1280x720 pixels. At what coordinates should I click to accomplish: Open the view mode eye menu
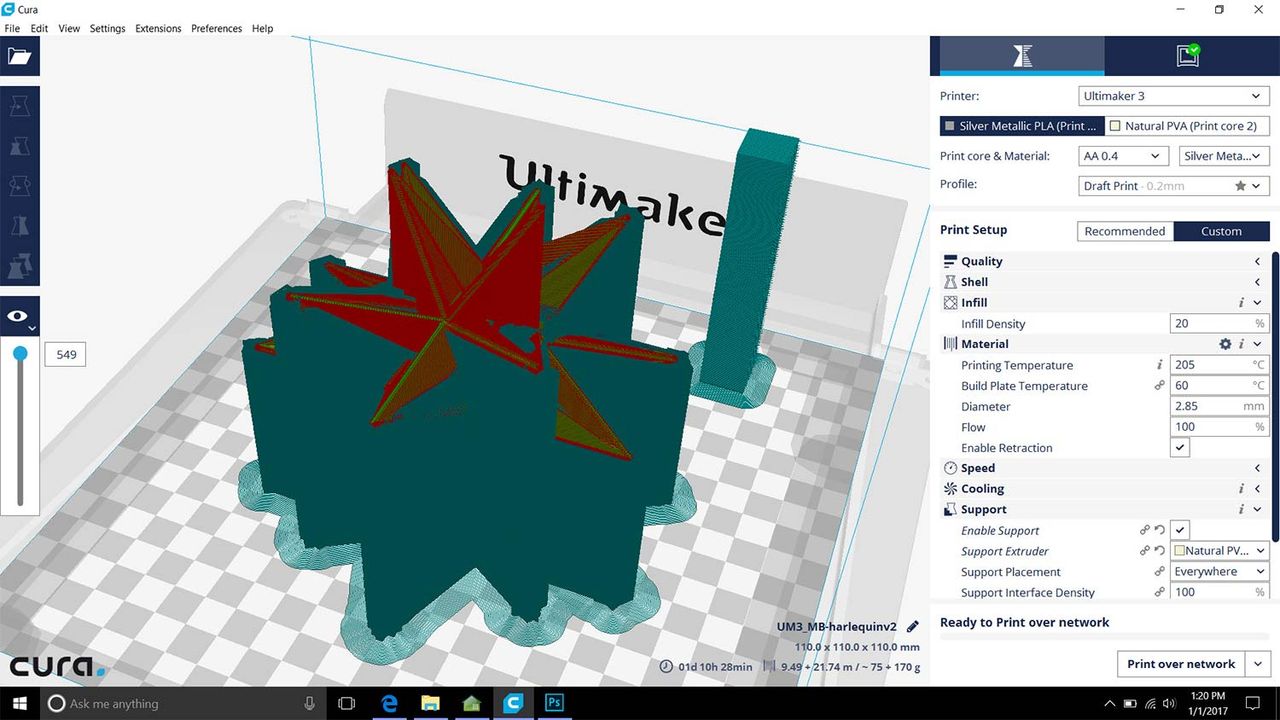(20, 317)
